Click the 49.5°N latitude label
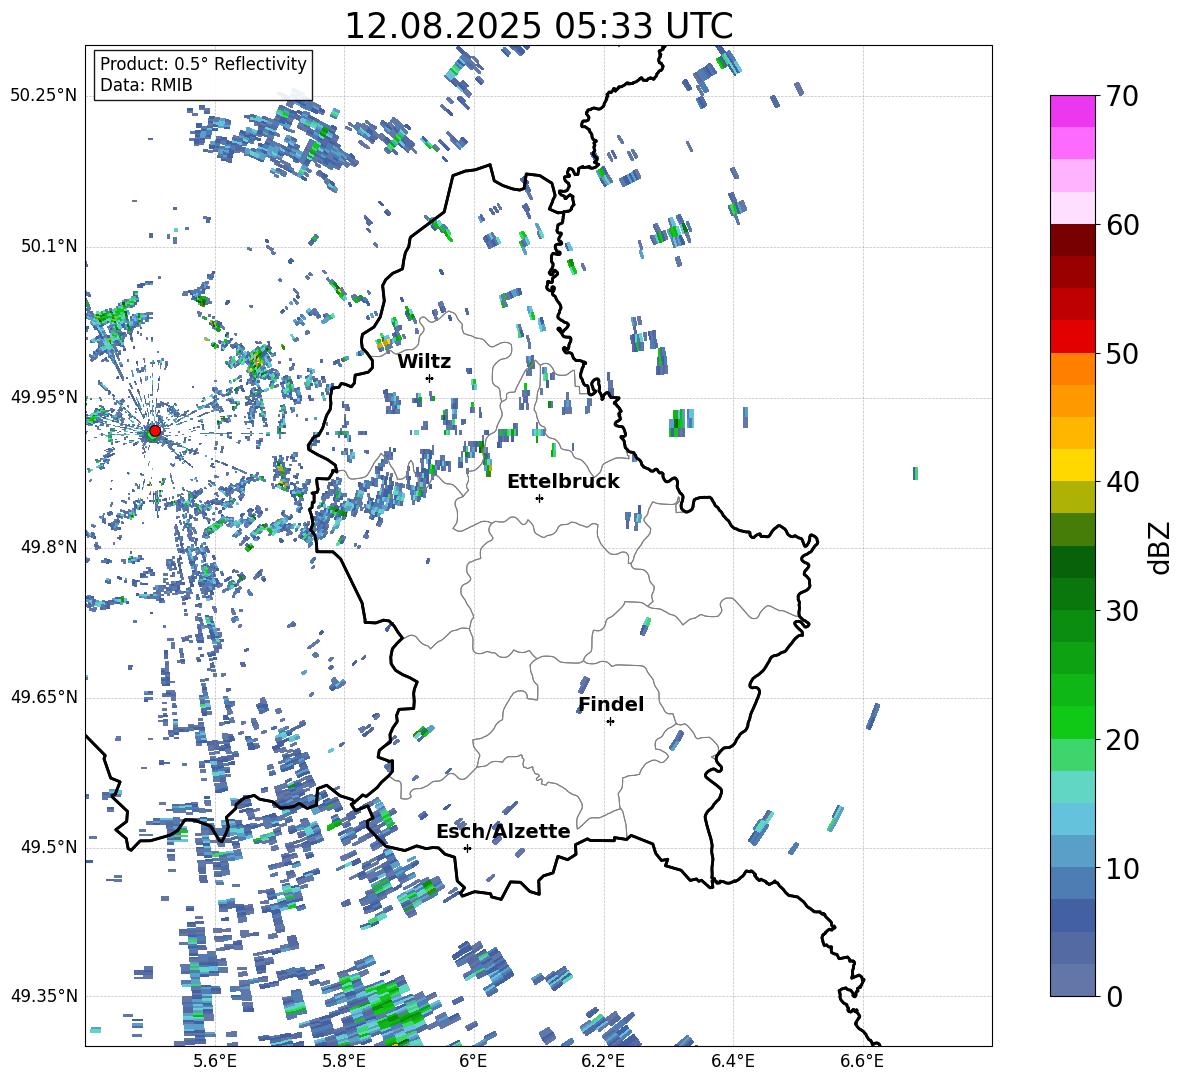 [x=49, y=847]
